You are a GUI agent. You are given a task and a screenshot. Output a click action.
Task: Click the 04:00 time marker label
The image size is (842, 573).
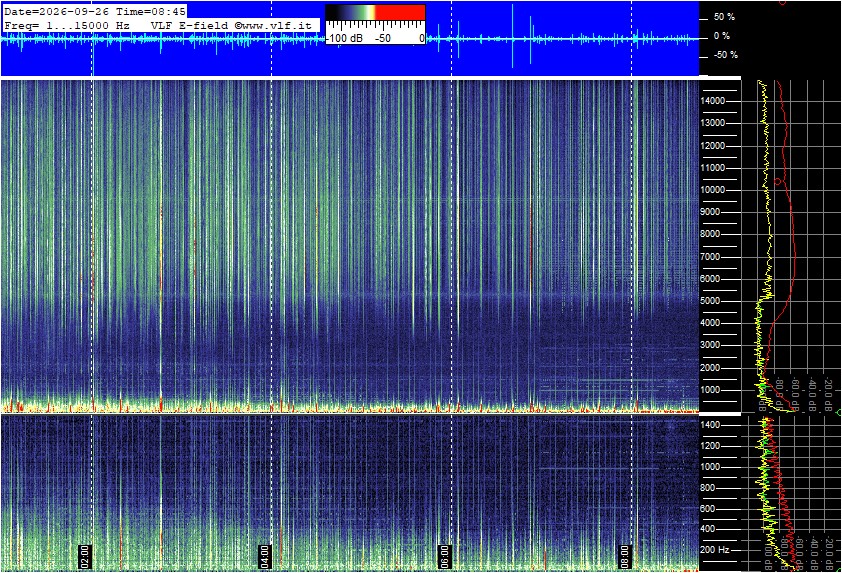click(264, 556)
